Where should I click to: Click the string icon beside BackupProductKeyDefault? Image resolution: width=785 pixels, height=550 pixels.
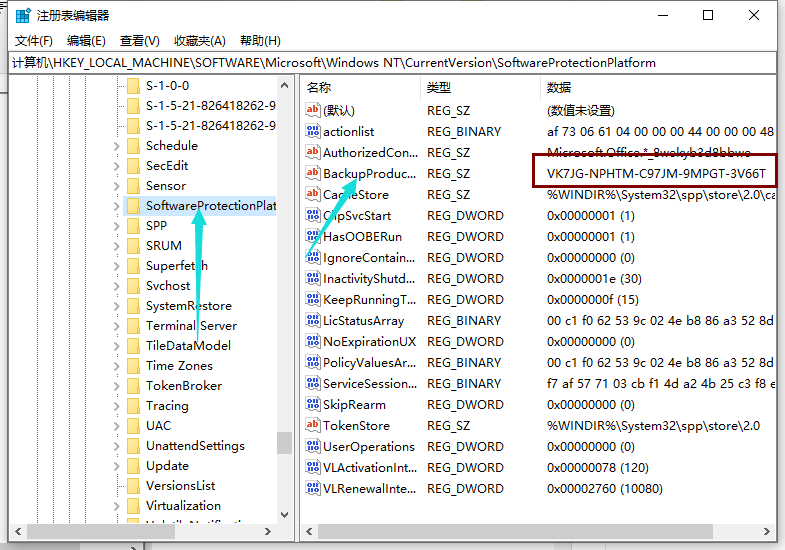click(x=313, y=173)
